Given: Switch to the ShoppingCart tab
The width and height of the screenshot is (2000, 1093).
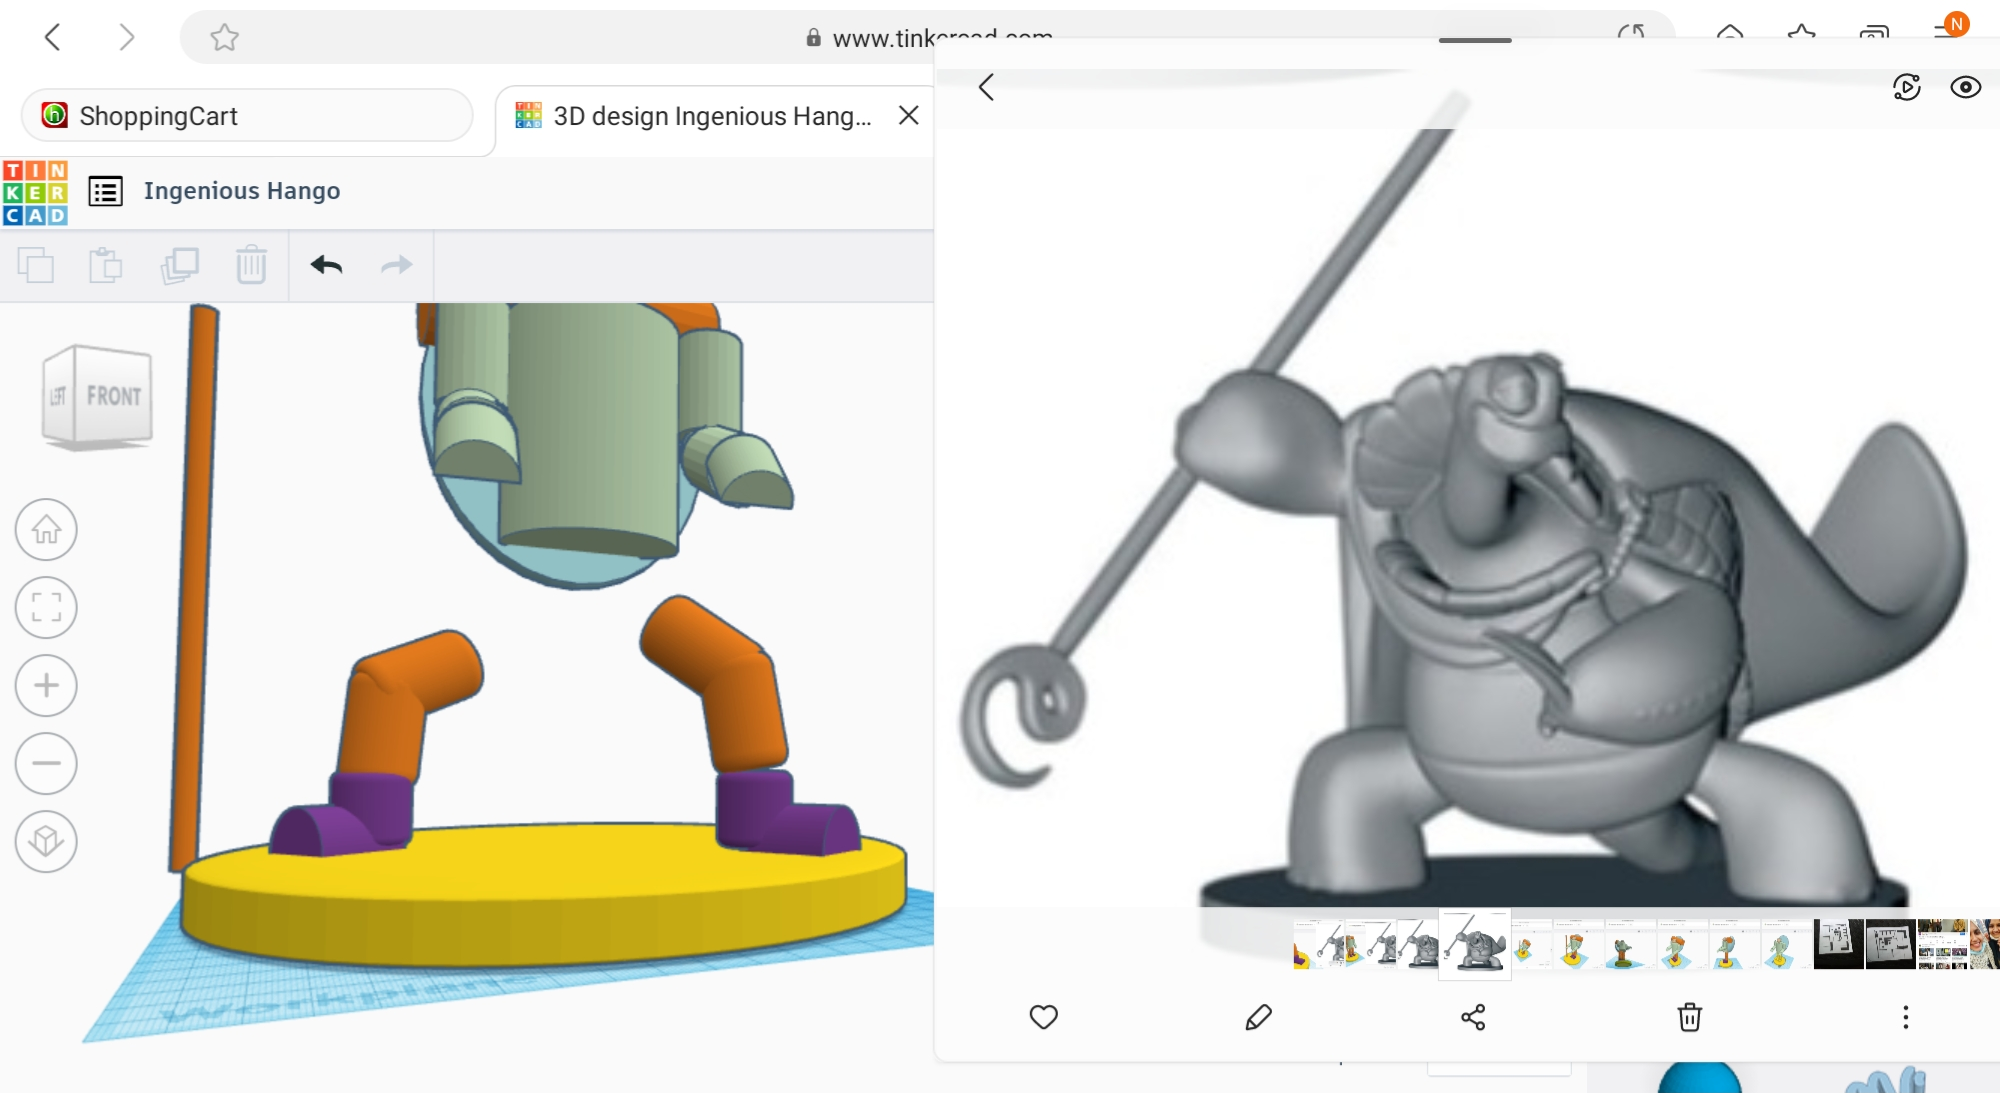Looking at the screenshot, I should point(247,116).
